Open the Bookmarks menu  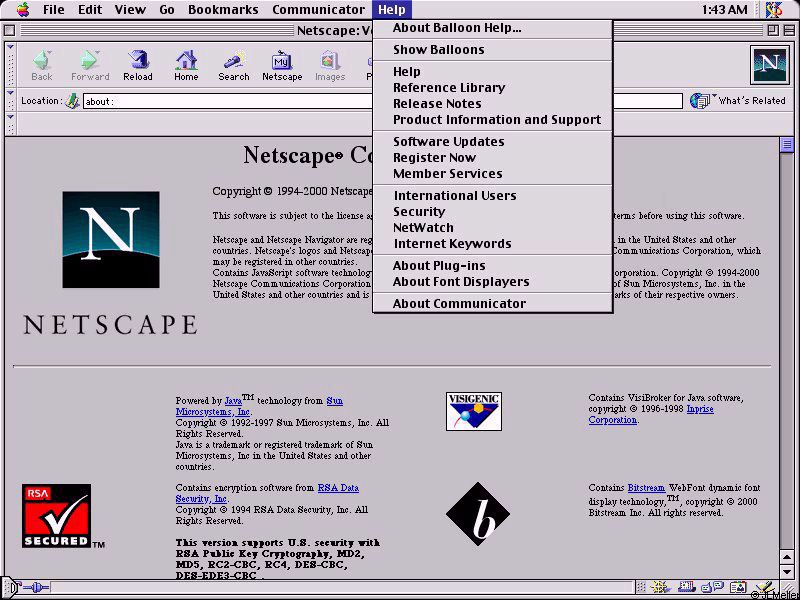pos(223,9)
